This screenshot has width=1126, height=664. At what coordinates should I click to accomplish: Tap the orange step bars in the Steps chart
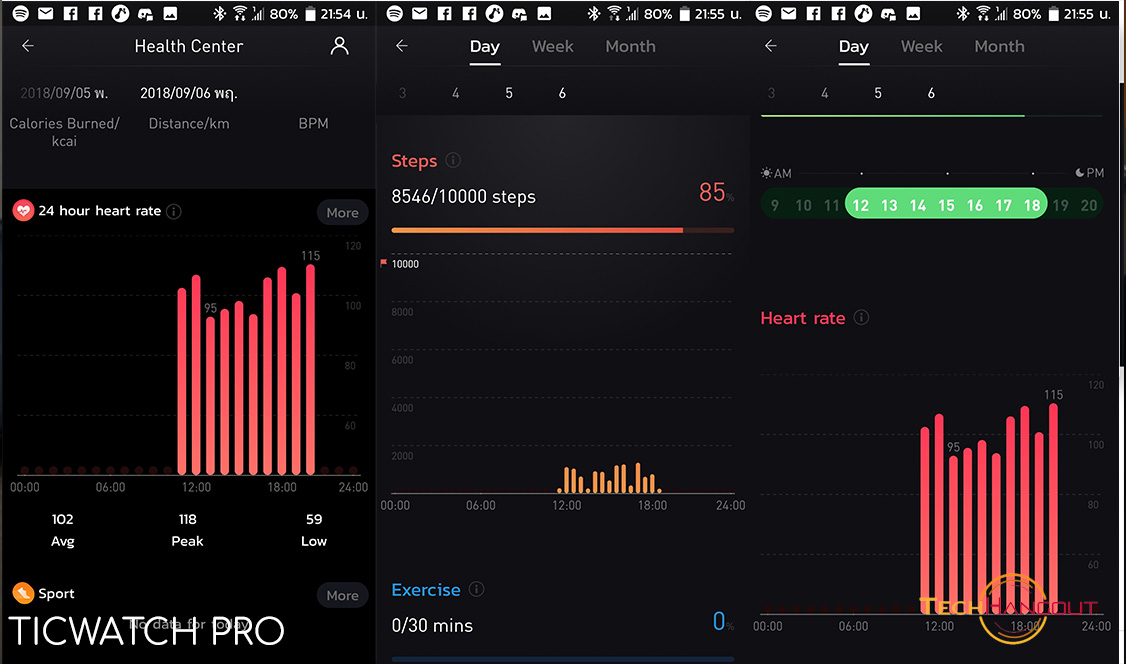point(609,478)
